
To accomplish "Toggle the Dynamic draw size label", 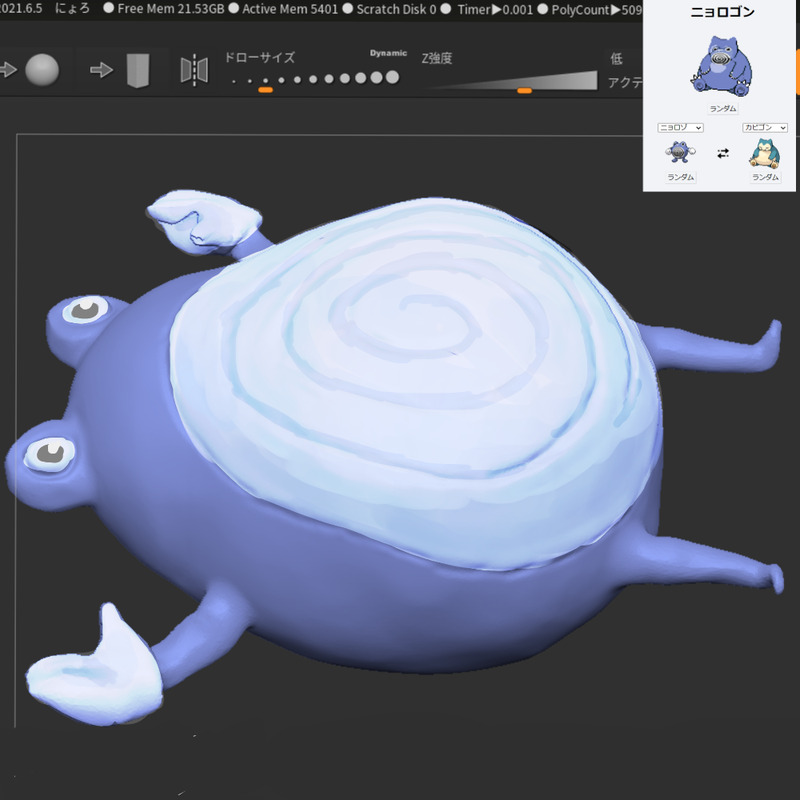I will click(388, 53).
